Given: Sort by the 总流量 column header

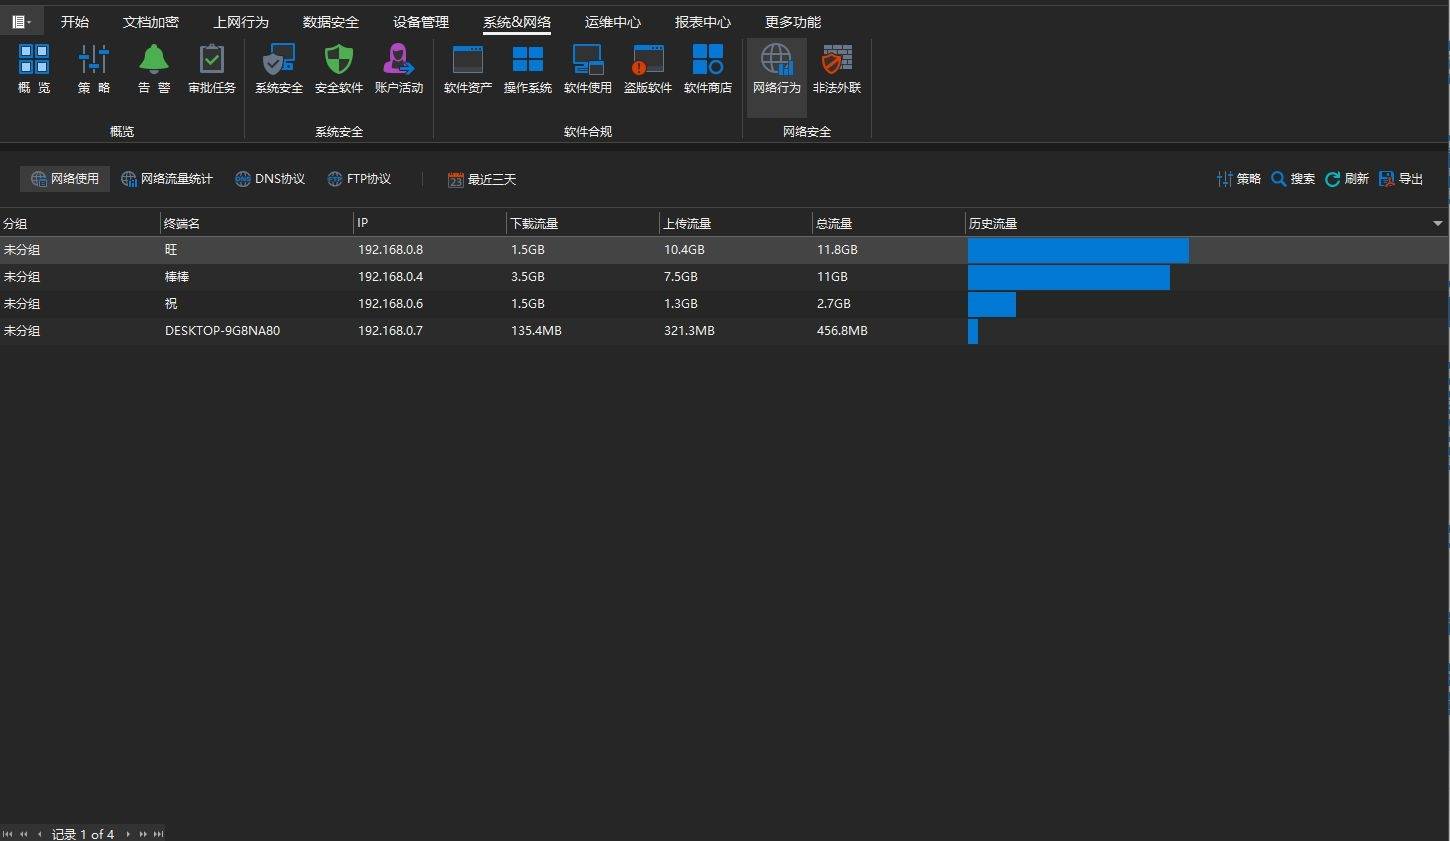Looking at the screenshot, I should click(x=888, y=223).
